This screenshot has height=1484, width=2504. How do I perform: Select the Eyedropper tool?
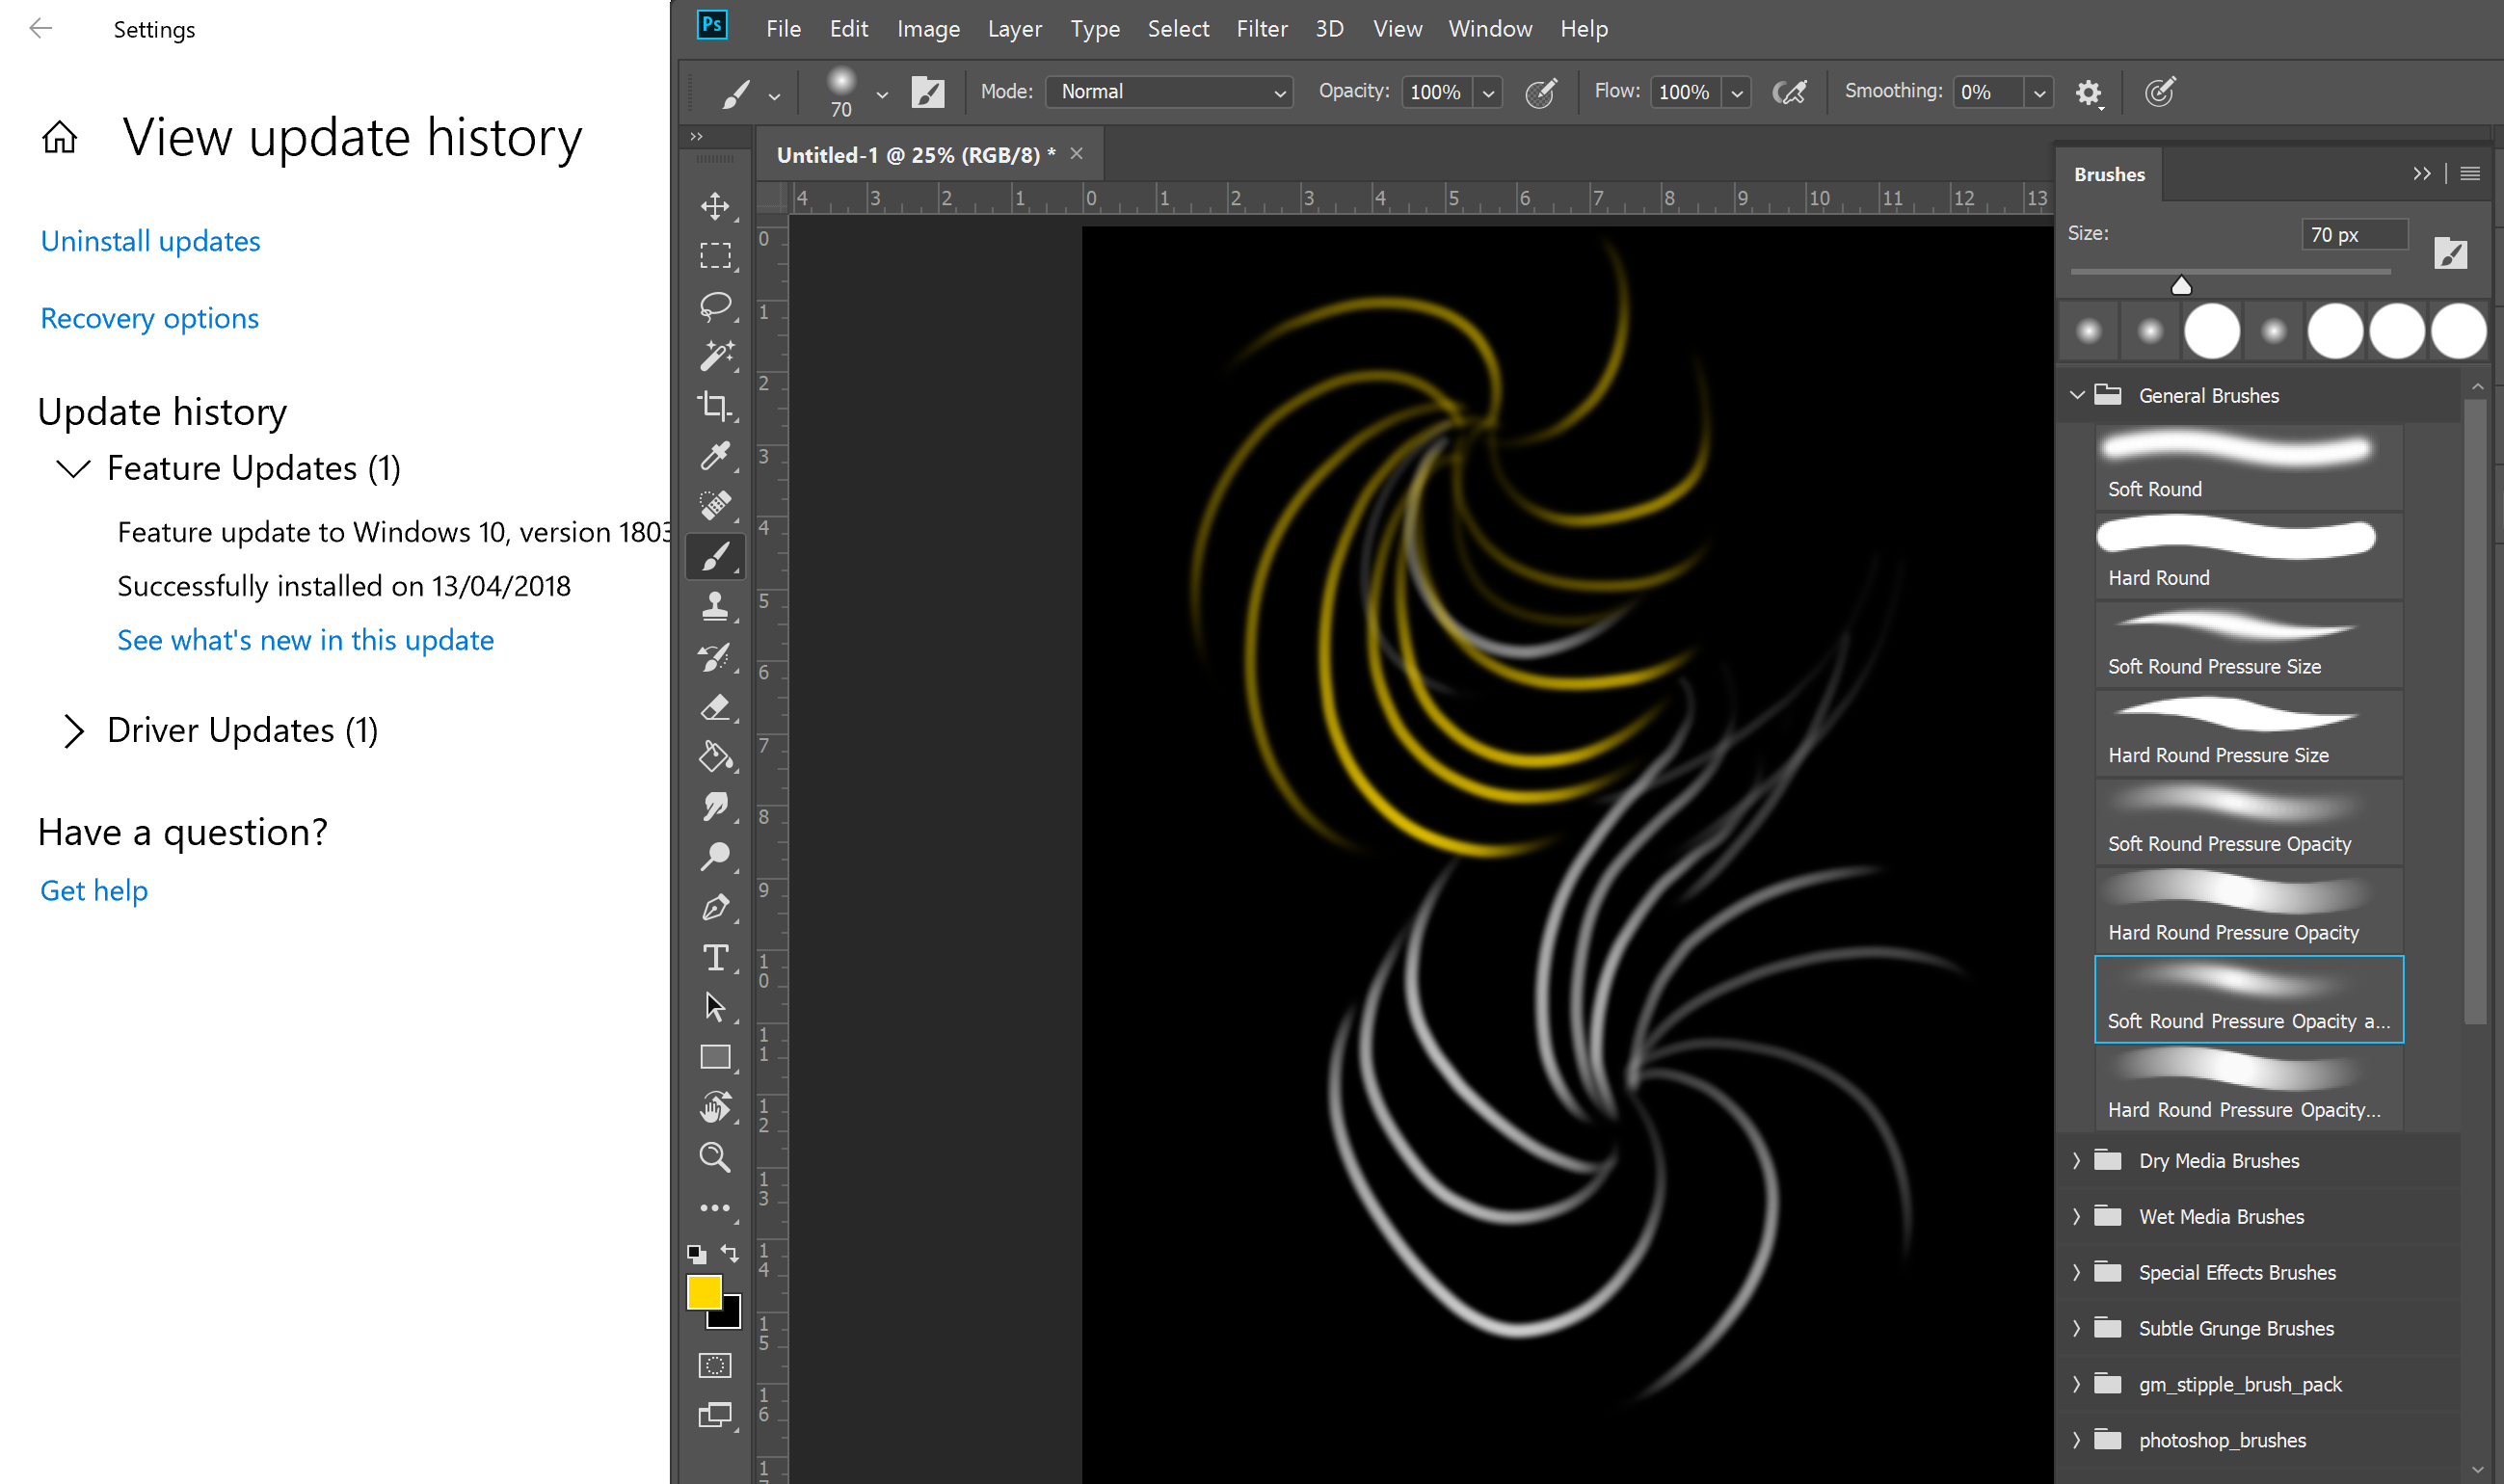click(715, 456)
